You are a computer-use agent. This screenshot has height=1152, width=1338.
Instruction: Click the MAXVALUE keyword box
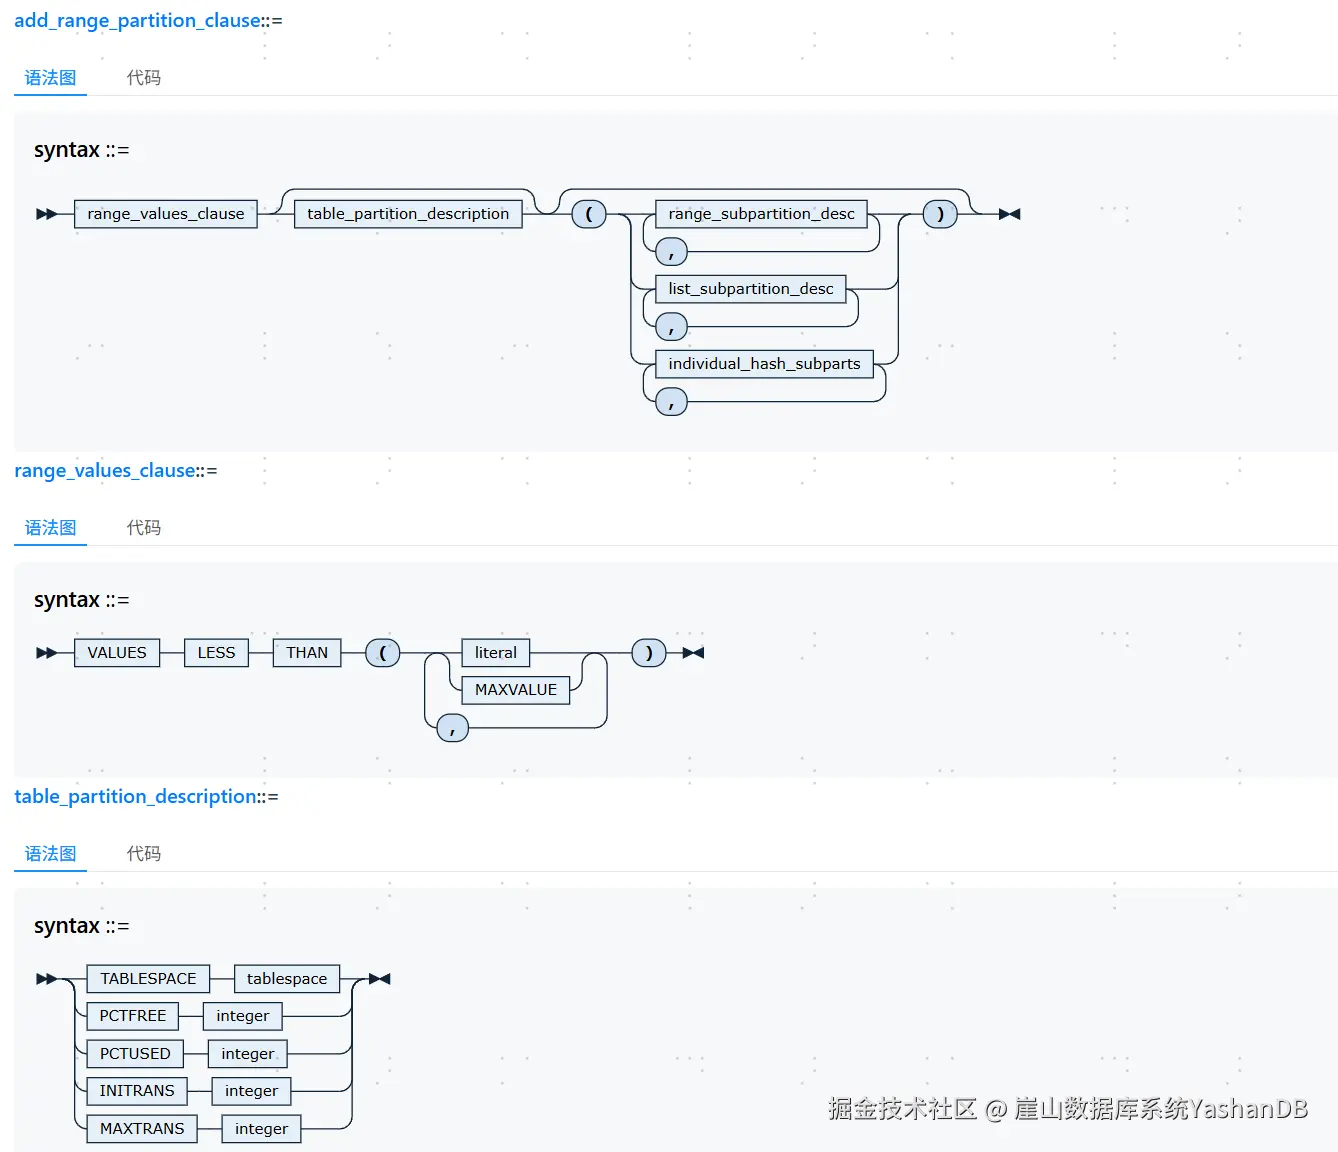tap(516, 690)
